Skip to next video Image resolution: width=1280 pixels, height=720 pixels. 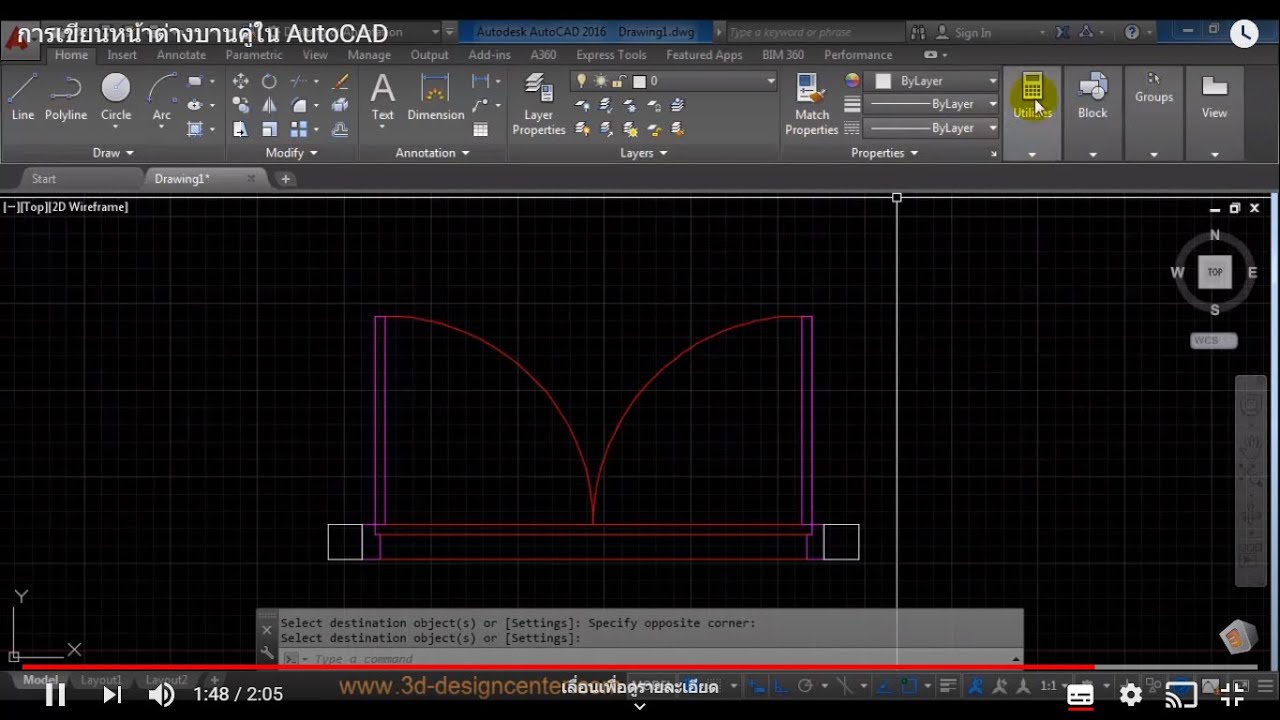tap(112, 694)
